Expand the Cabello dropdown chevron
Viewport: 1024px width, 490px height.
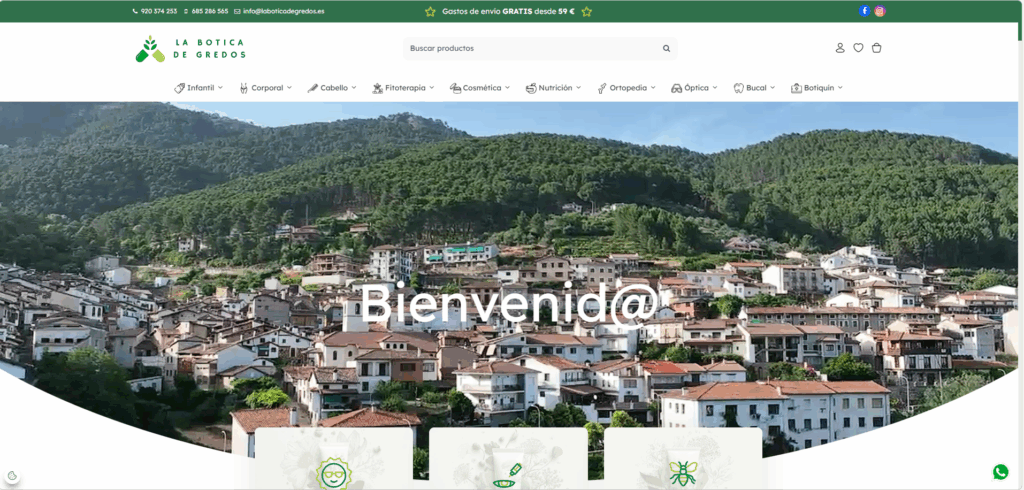[x=354, y=88]
